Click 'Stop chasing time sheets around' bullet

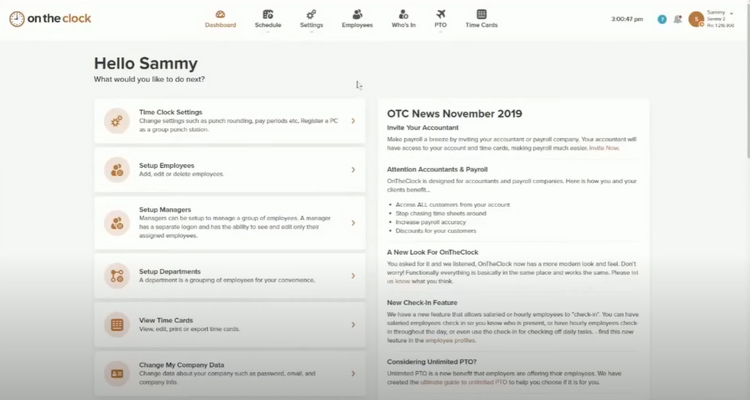[x=441, y=213]
